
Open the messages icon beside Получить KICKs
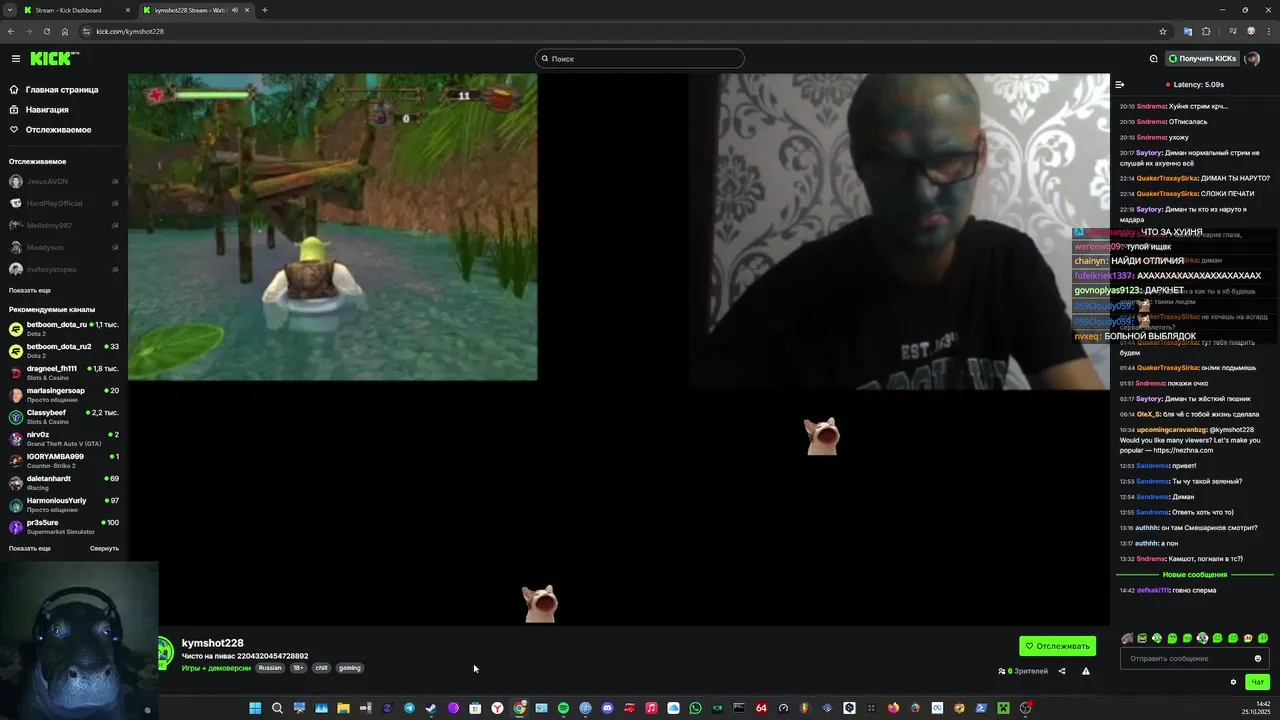[x=1153, y=59]
